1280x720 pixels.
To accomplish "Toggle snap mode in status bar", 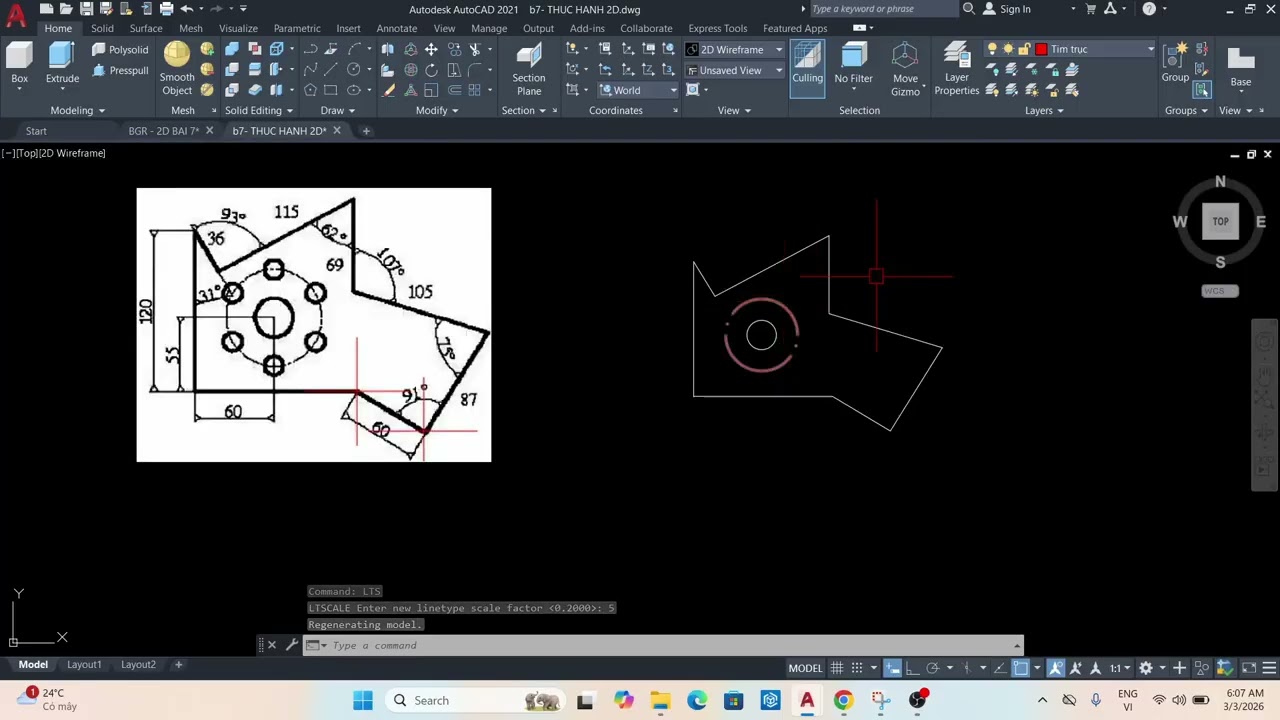I will (x=857, y=668).
